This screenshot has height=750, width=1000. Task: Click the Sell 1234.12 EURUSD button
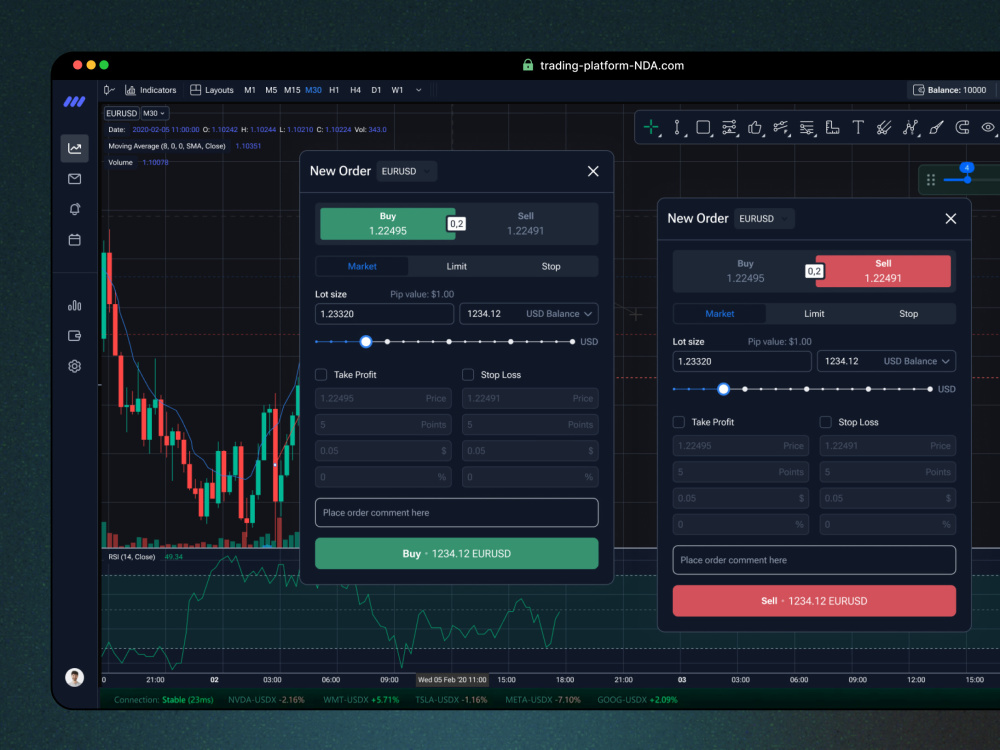pyautogui.click(x=814, y=601)
